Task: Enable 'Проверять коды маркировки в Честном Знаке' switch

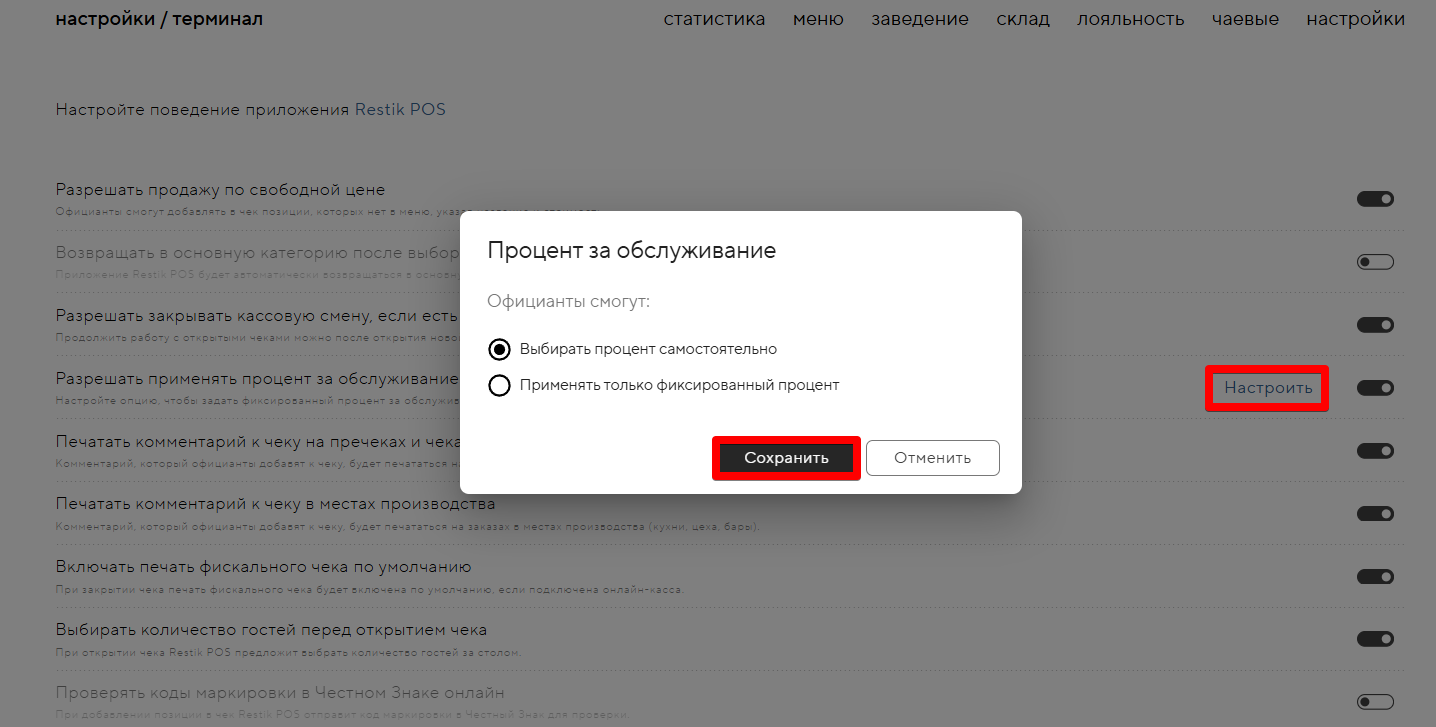Action: point(1375,702)
